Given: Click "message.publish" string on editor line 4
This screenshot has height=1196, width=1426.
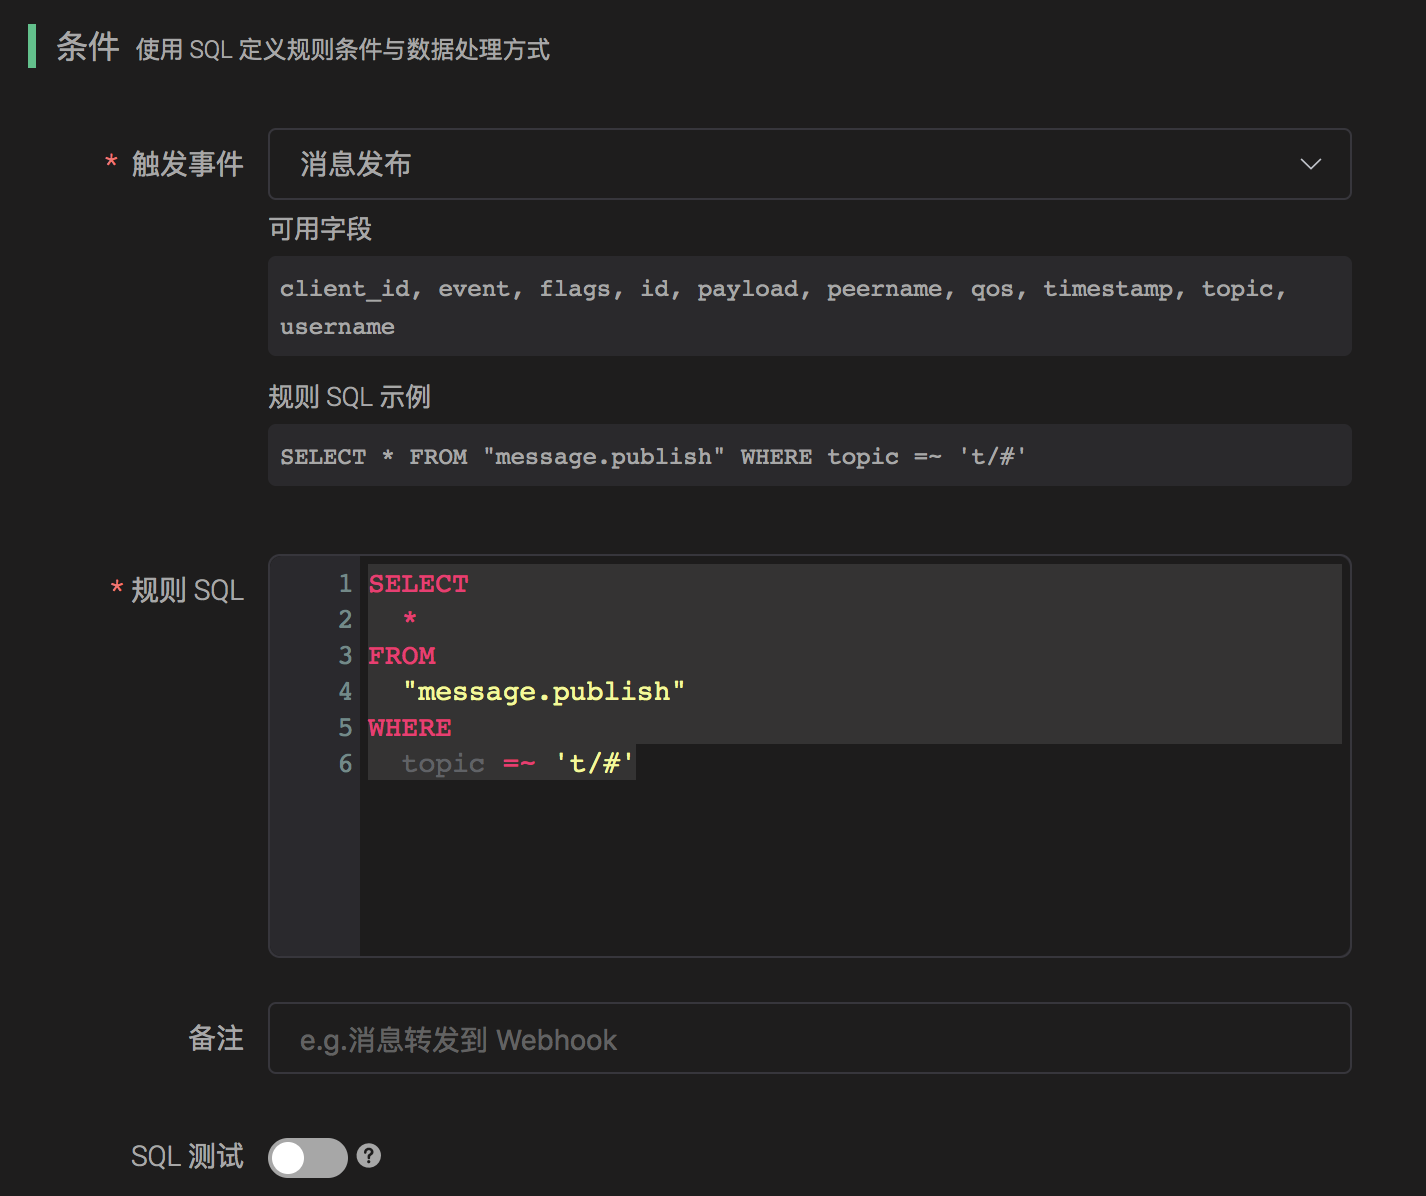Looking at the screenshot, I should (x=544, y=692).
